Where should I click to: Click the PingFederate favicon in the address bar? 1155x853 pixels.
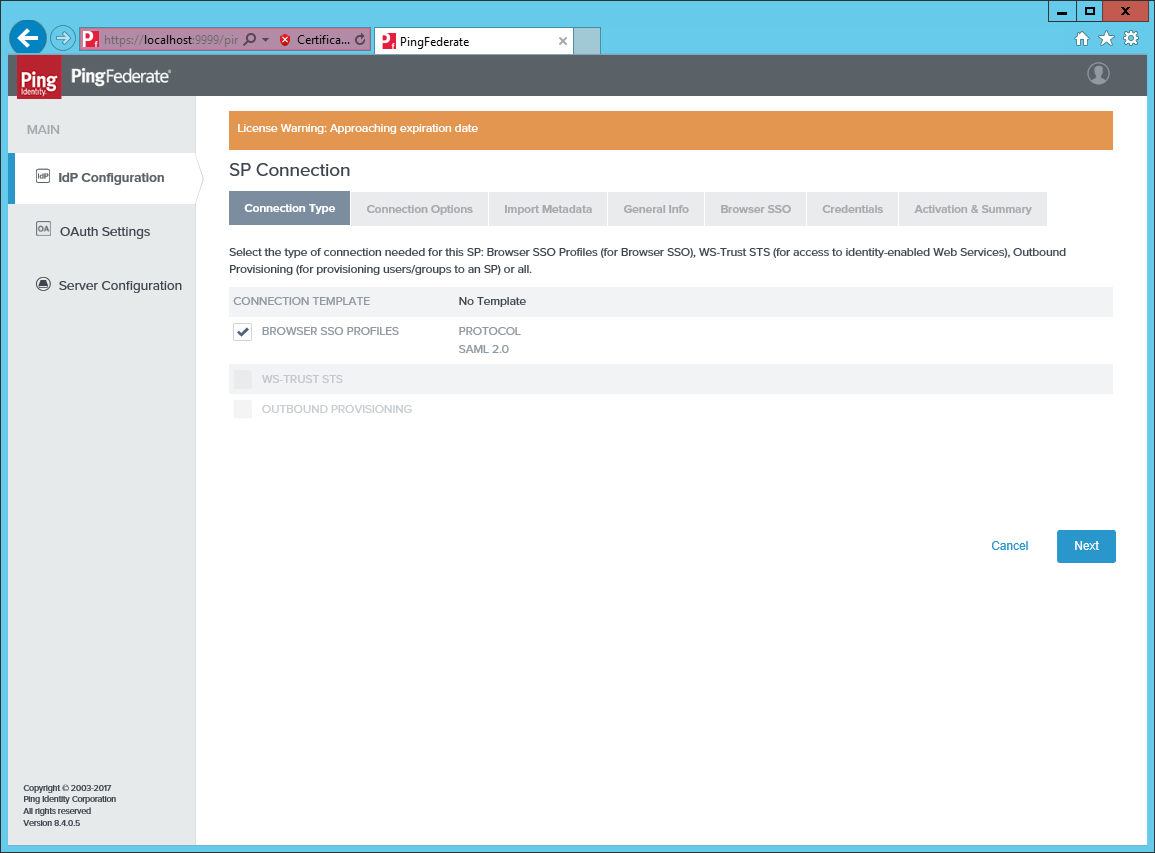pyautogui.click(x=90, y=39)
